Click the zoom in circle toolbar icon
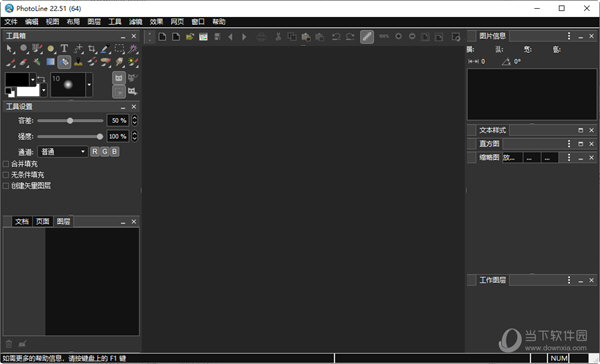Viewport: 600px width, 364px height. [398, 36]
